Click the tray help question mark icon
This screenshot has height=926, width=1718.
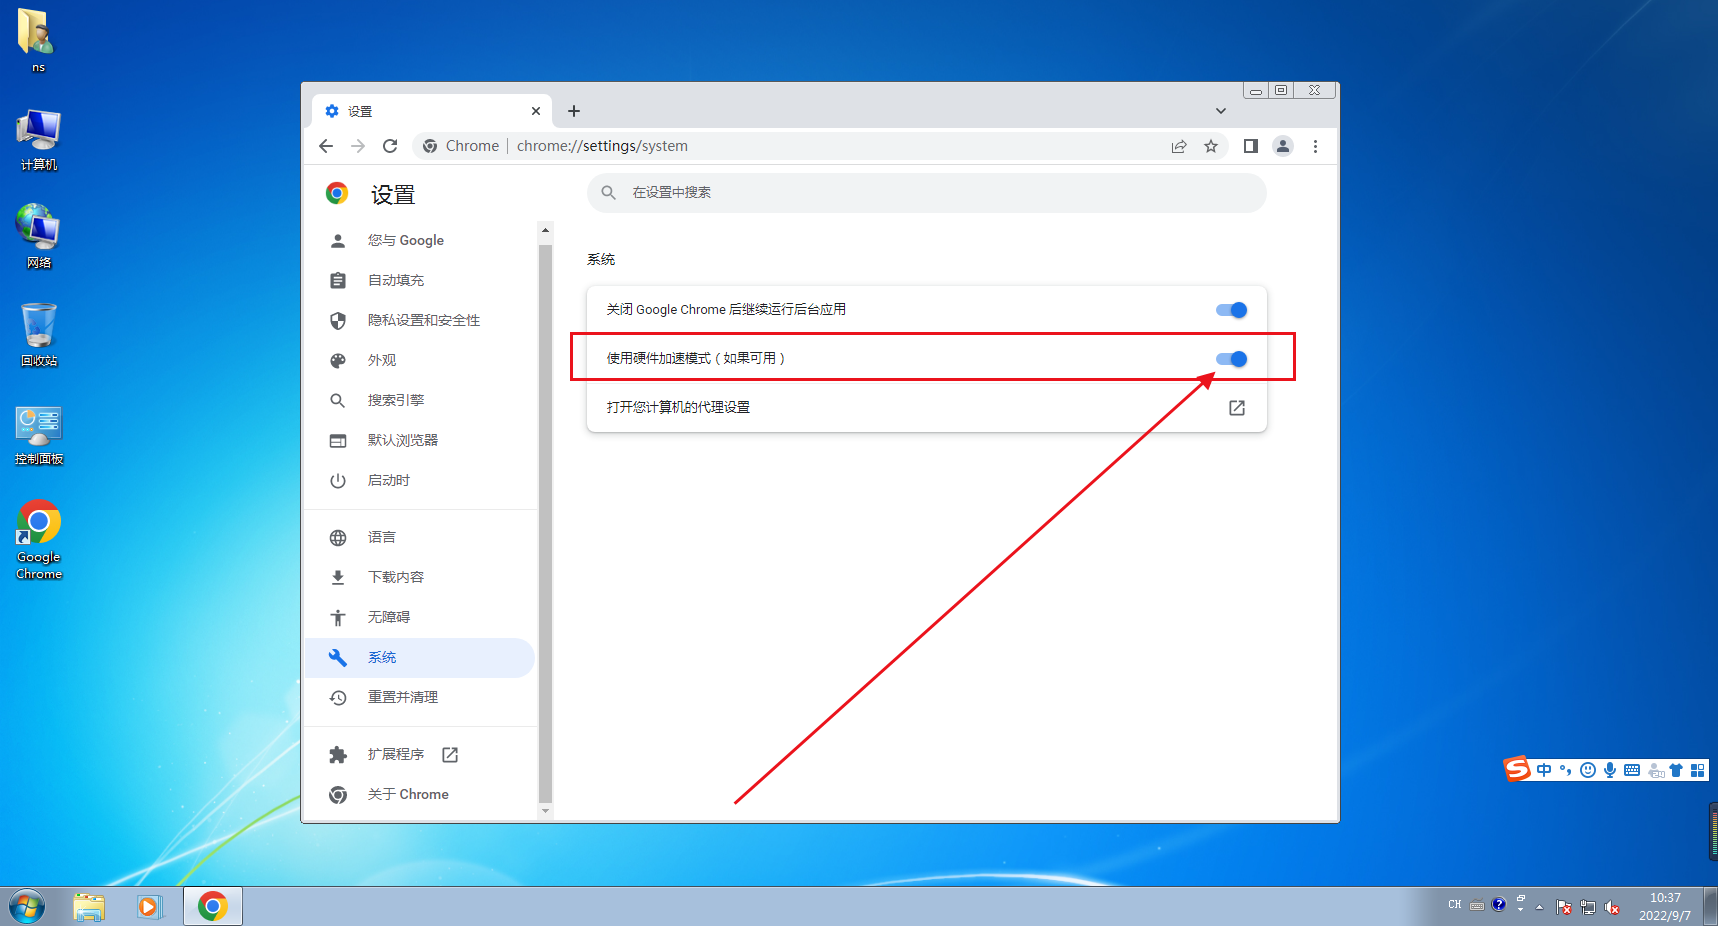pos(1498,905)
